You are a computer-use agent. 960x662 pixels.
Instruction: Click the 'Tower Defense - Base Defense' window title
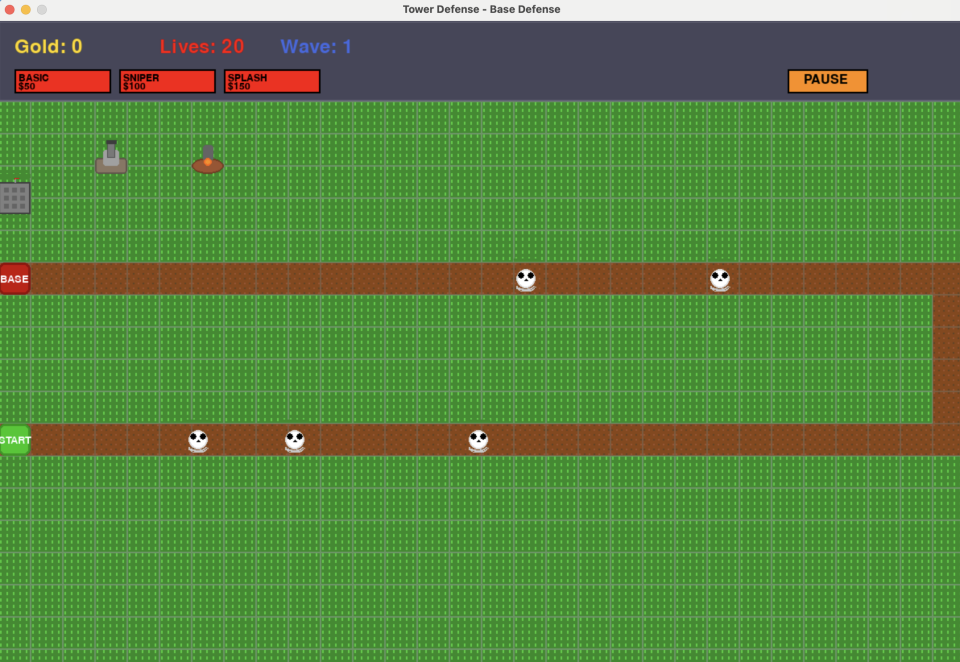[x=481, y=9]
